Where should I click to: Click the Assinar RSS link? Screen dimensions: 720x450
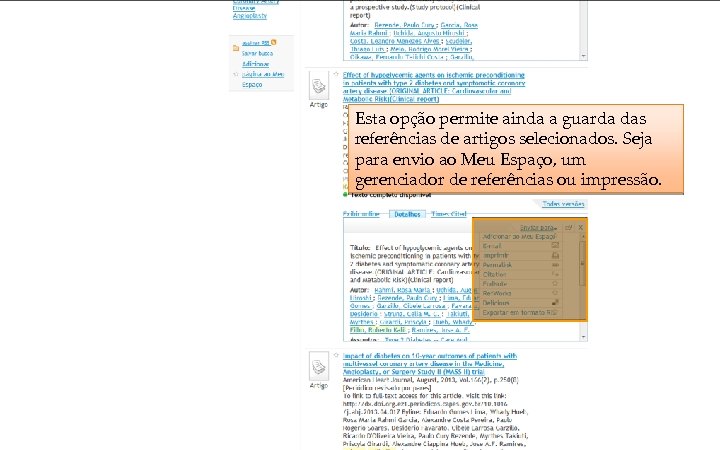click(255, 43)
